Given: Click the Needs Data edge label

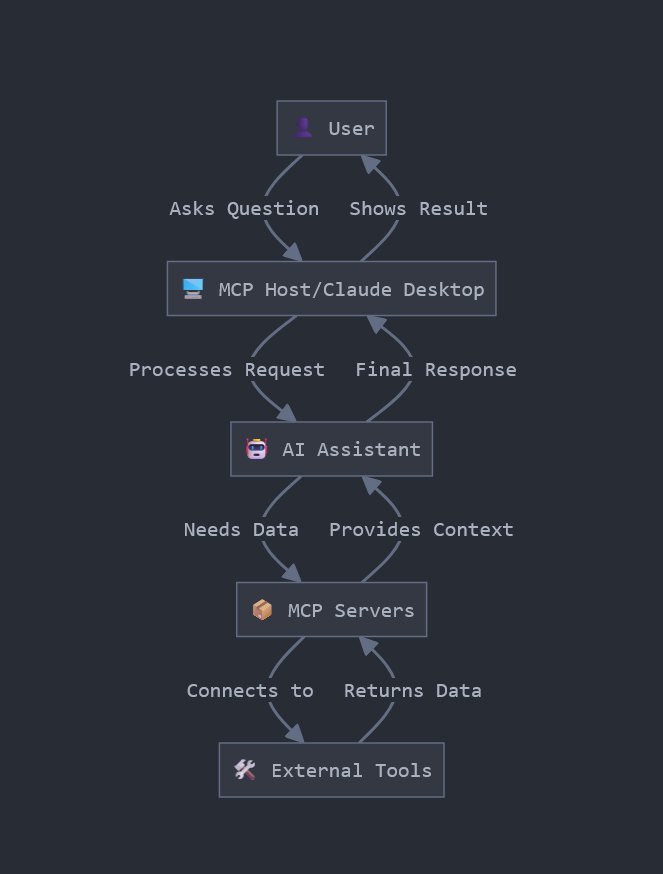Looking at the screenshot, I should (x=241, y=529).
